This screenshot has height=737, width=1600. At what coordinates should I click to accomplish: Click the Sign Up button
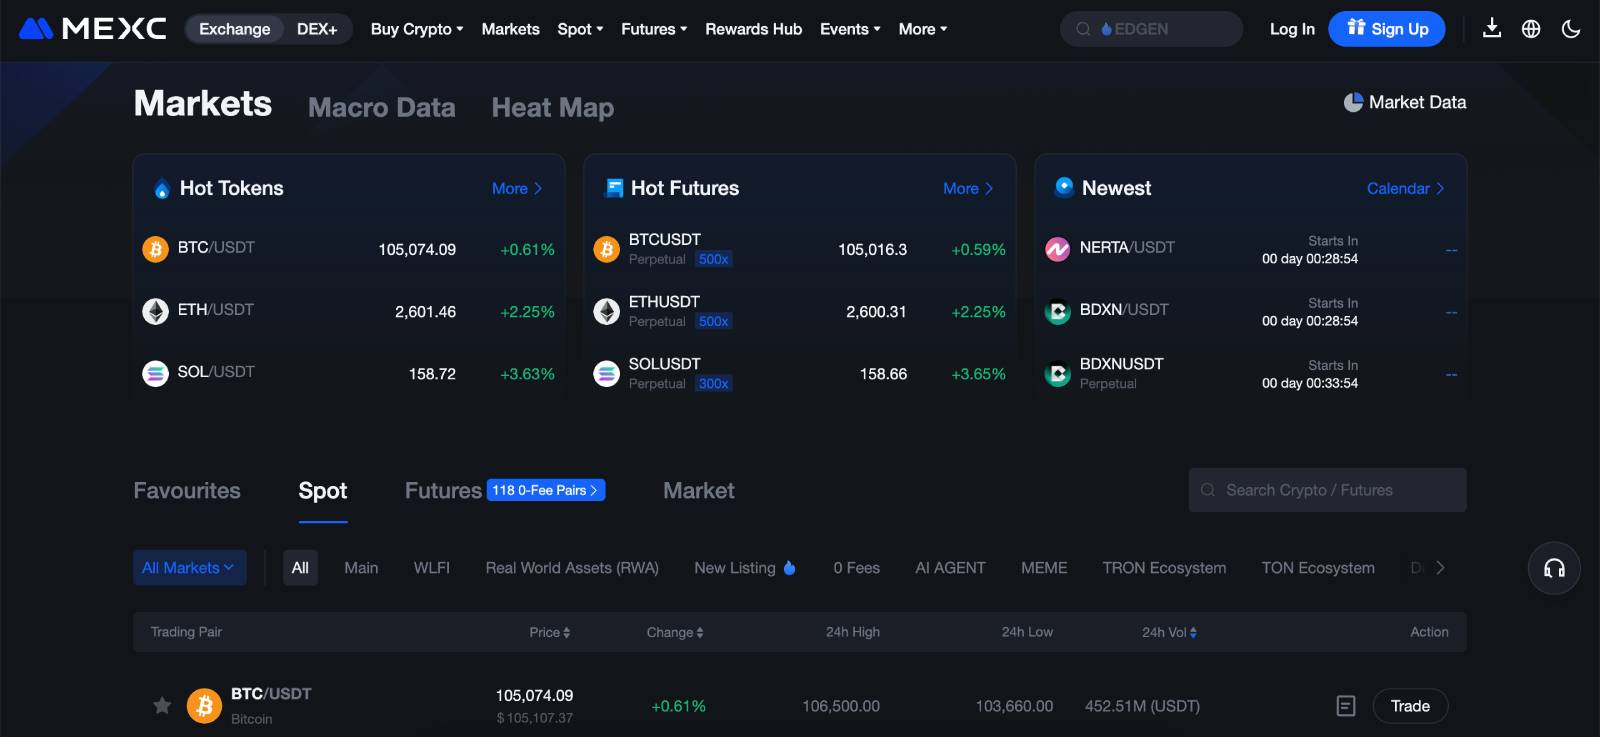[1387, 29]
